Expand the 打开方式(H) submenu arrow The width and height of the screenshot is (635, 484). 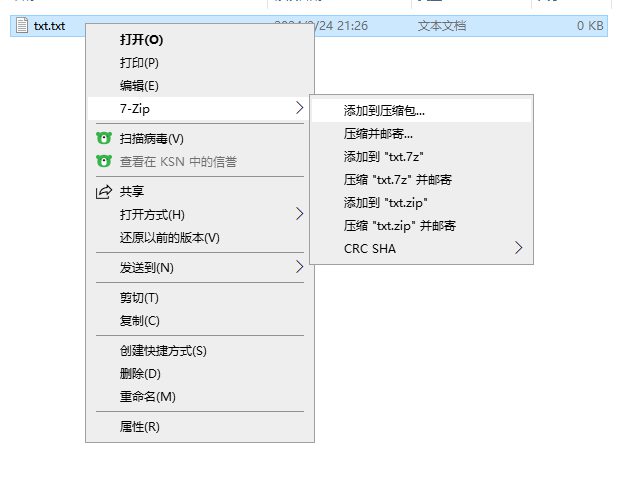[299, 214]
